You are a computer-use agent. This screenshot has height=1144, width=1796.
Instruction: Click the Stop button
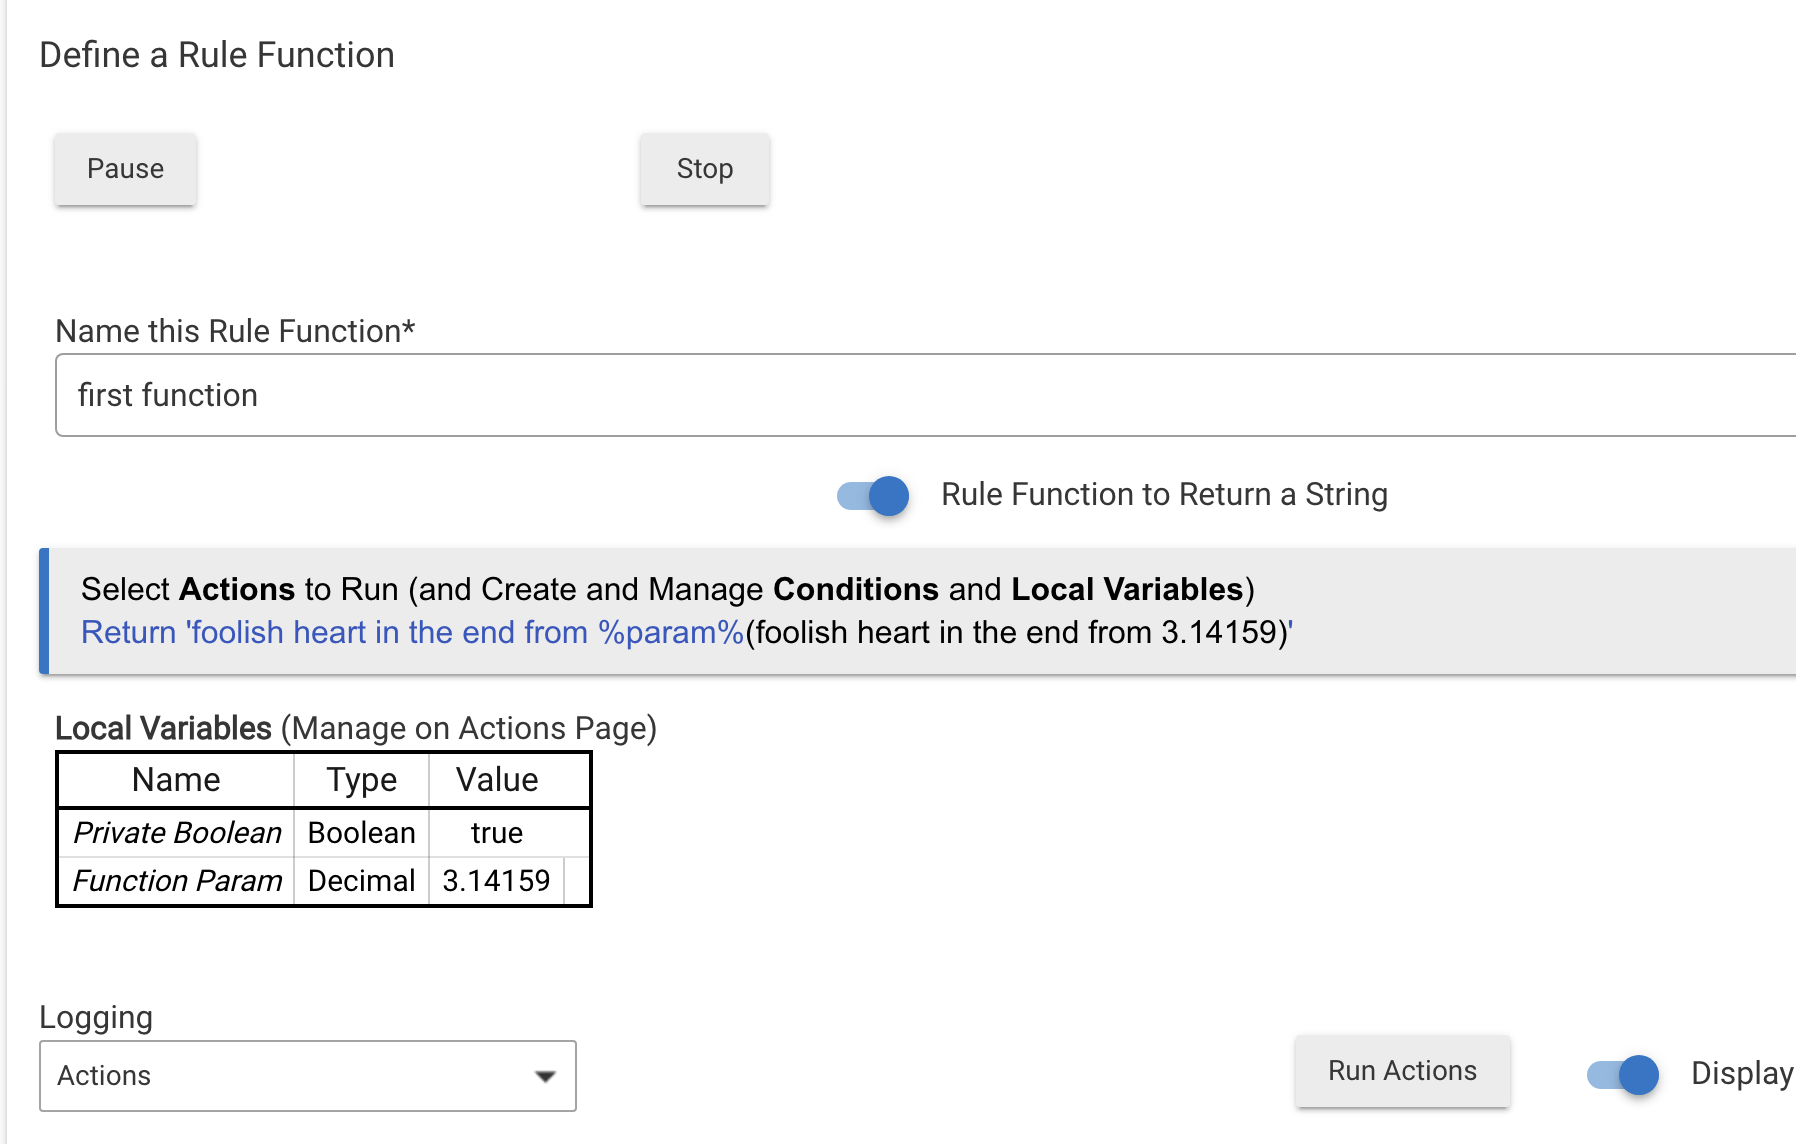coord(705,169)
